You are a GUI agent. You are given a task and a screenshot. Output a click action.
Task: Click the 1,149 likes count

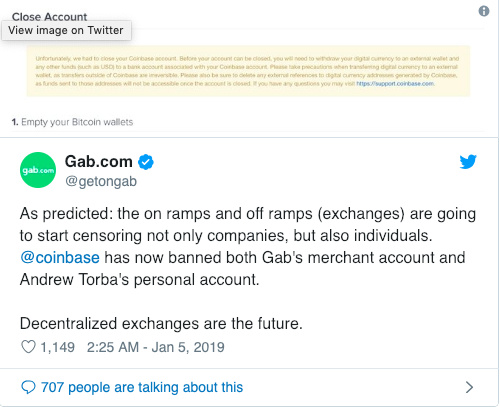pos(57,347)
